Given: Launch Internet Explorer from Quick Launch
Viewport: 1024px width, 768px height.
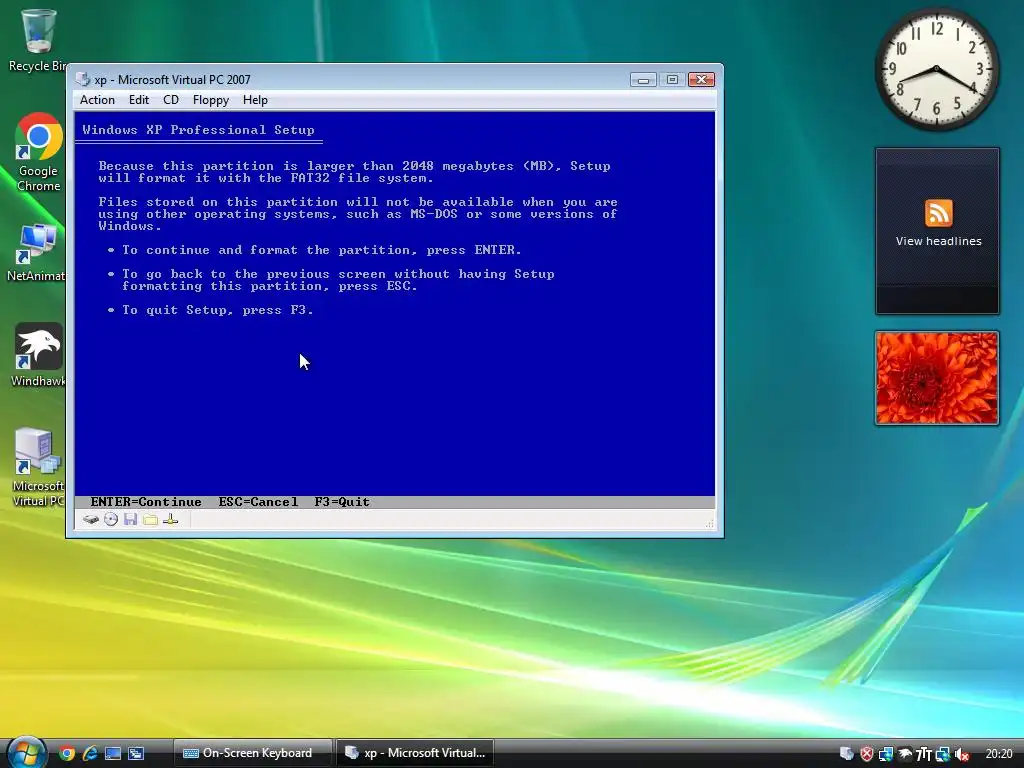Looking at the screenshot, I should point(89,754).
